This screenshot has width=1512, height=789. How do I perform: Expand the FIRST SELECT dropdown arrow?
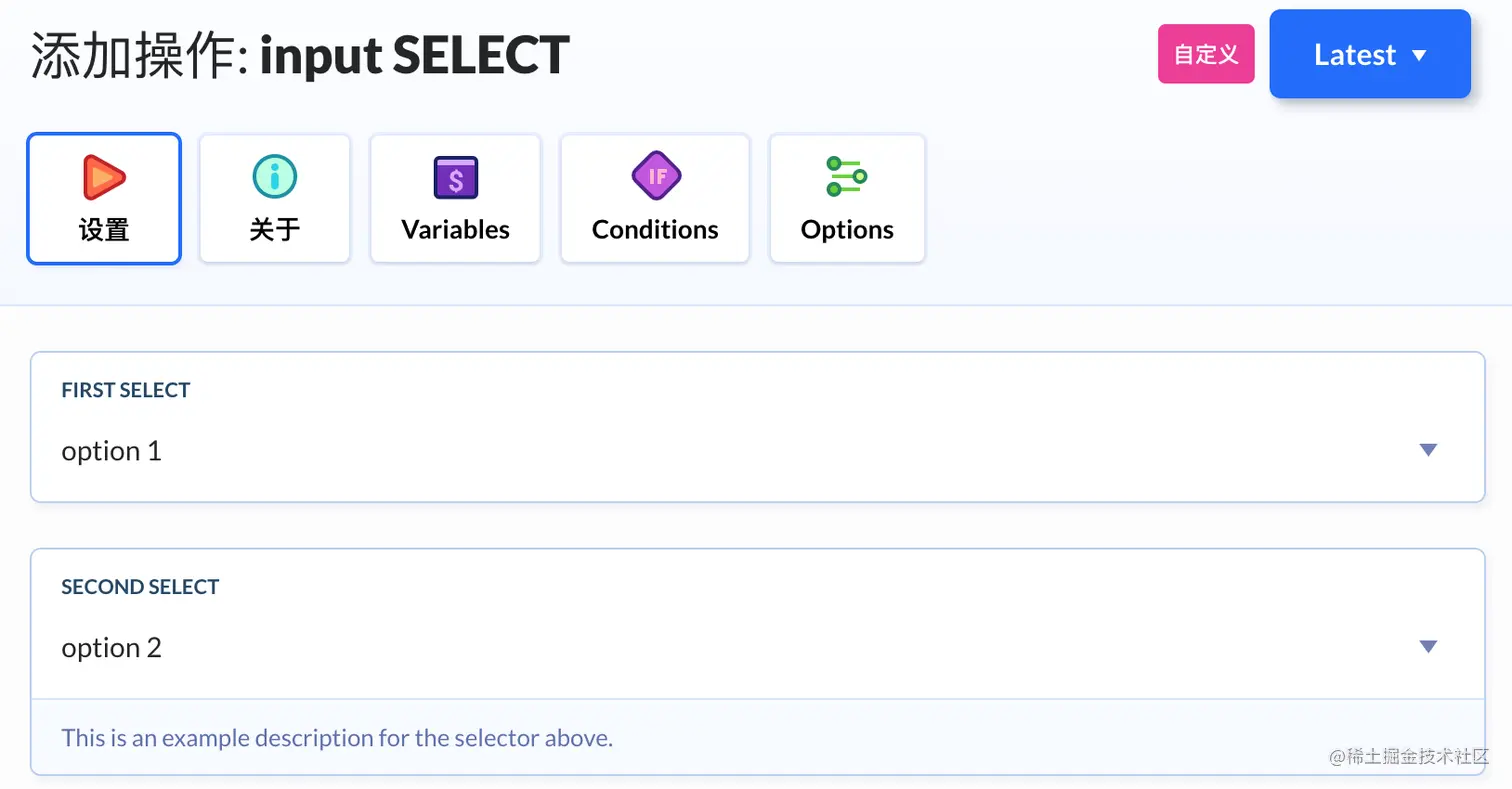tap(1428, 450)
